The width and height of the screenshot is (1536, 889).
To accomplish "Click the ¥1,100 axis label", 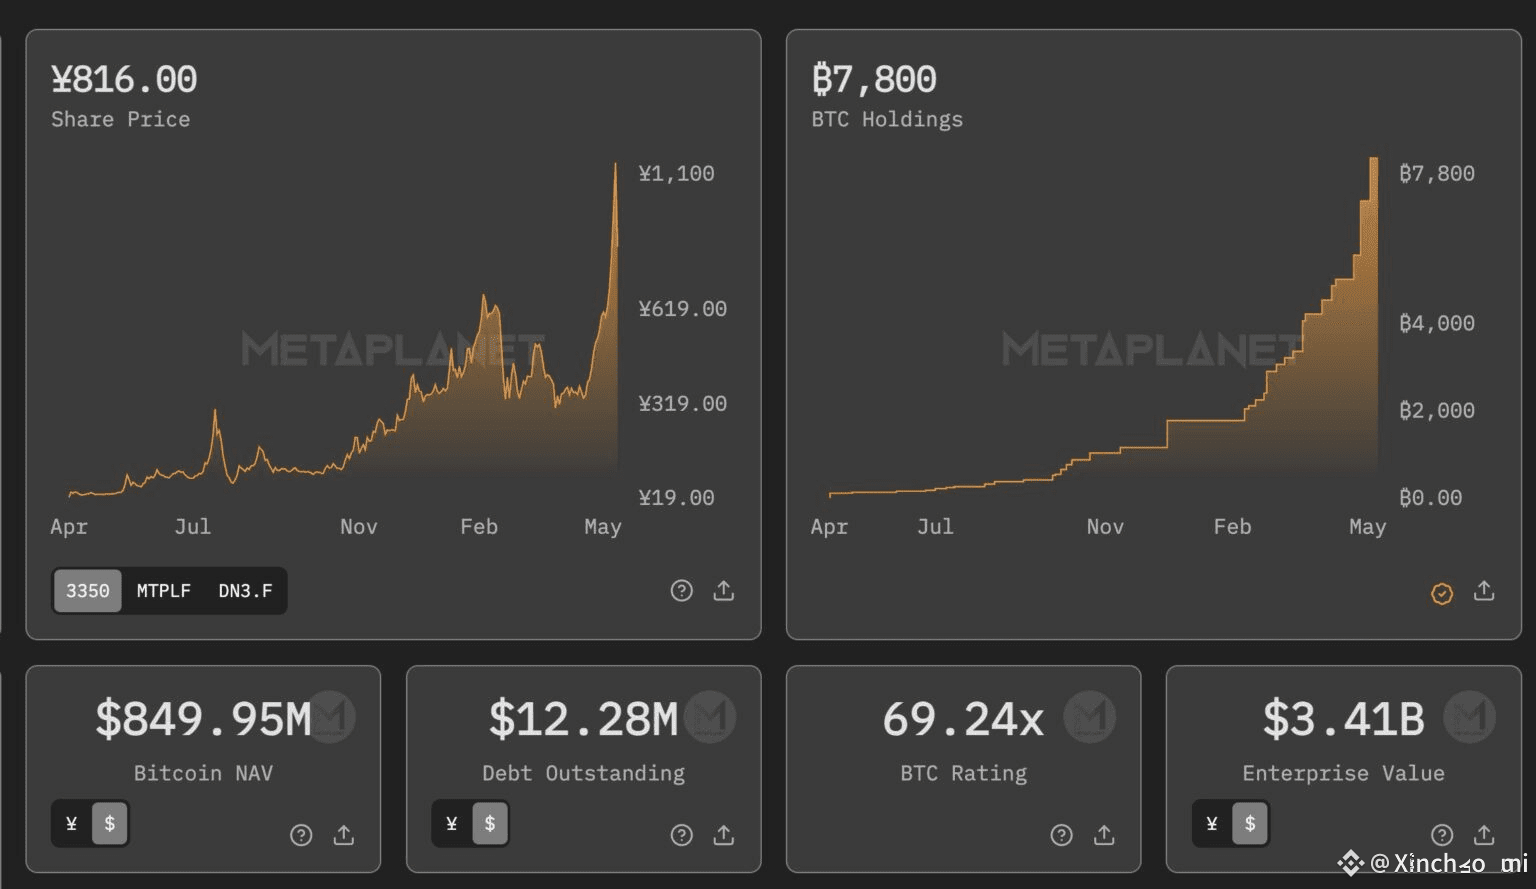I will pos(677,173).
